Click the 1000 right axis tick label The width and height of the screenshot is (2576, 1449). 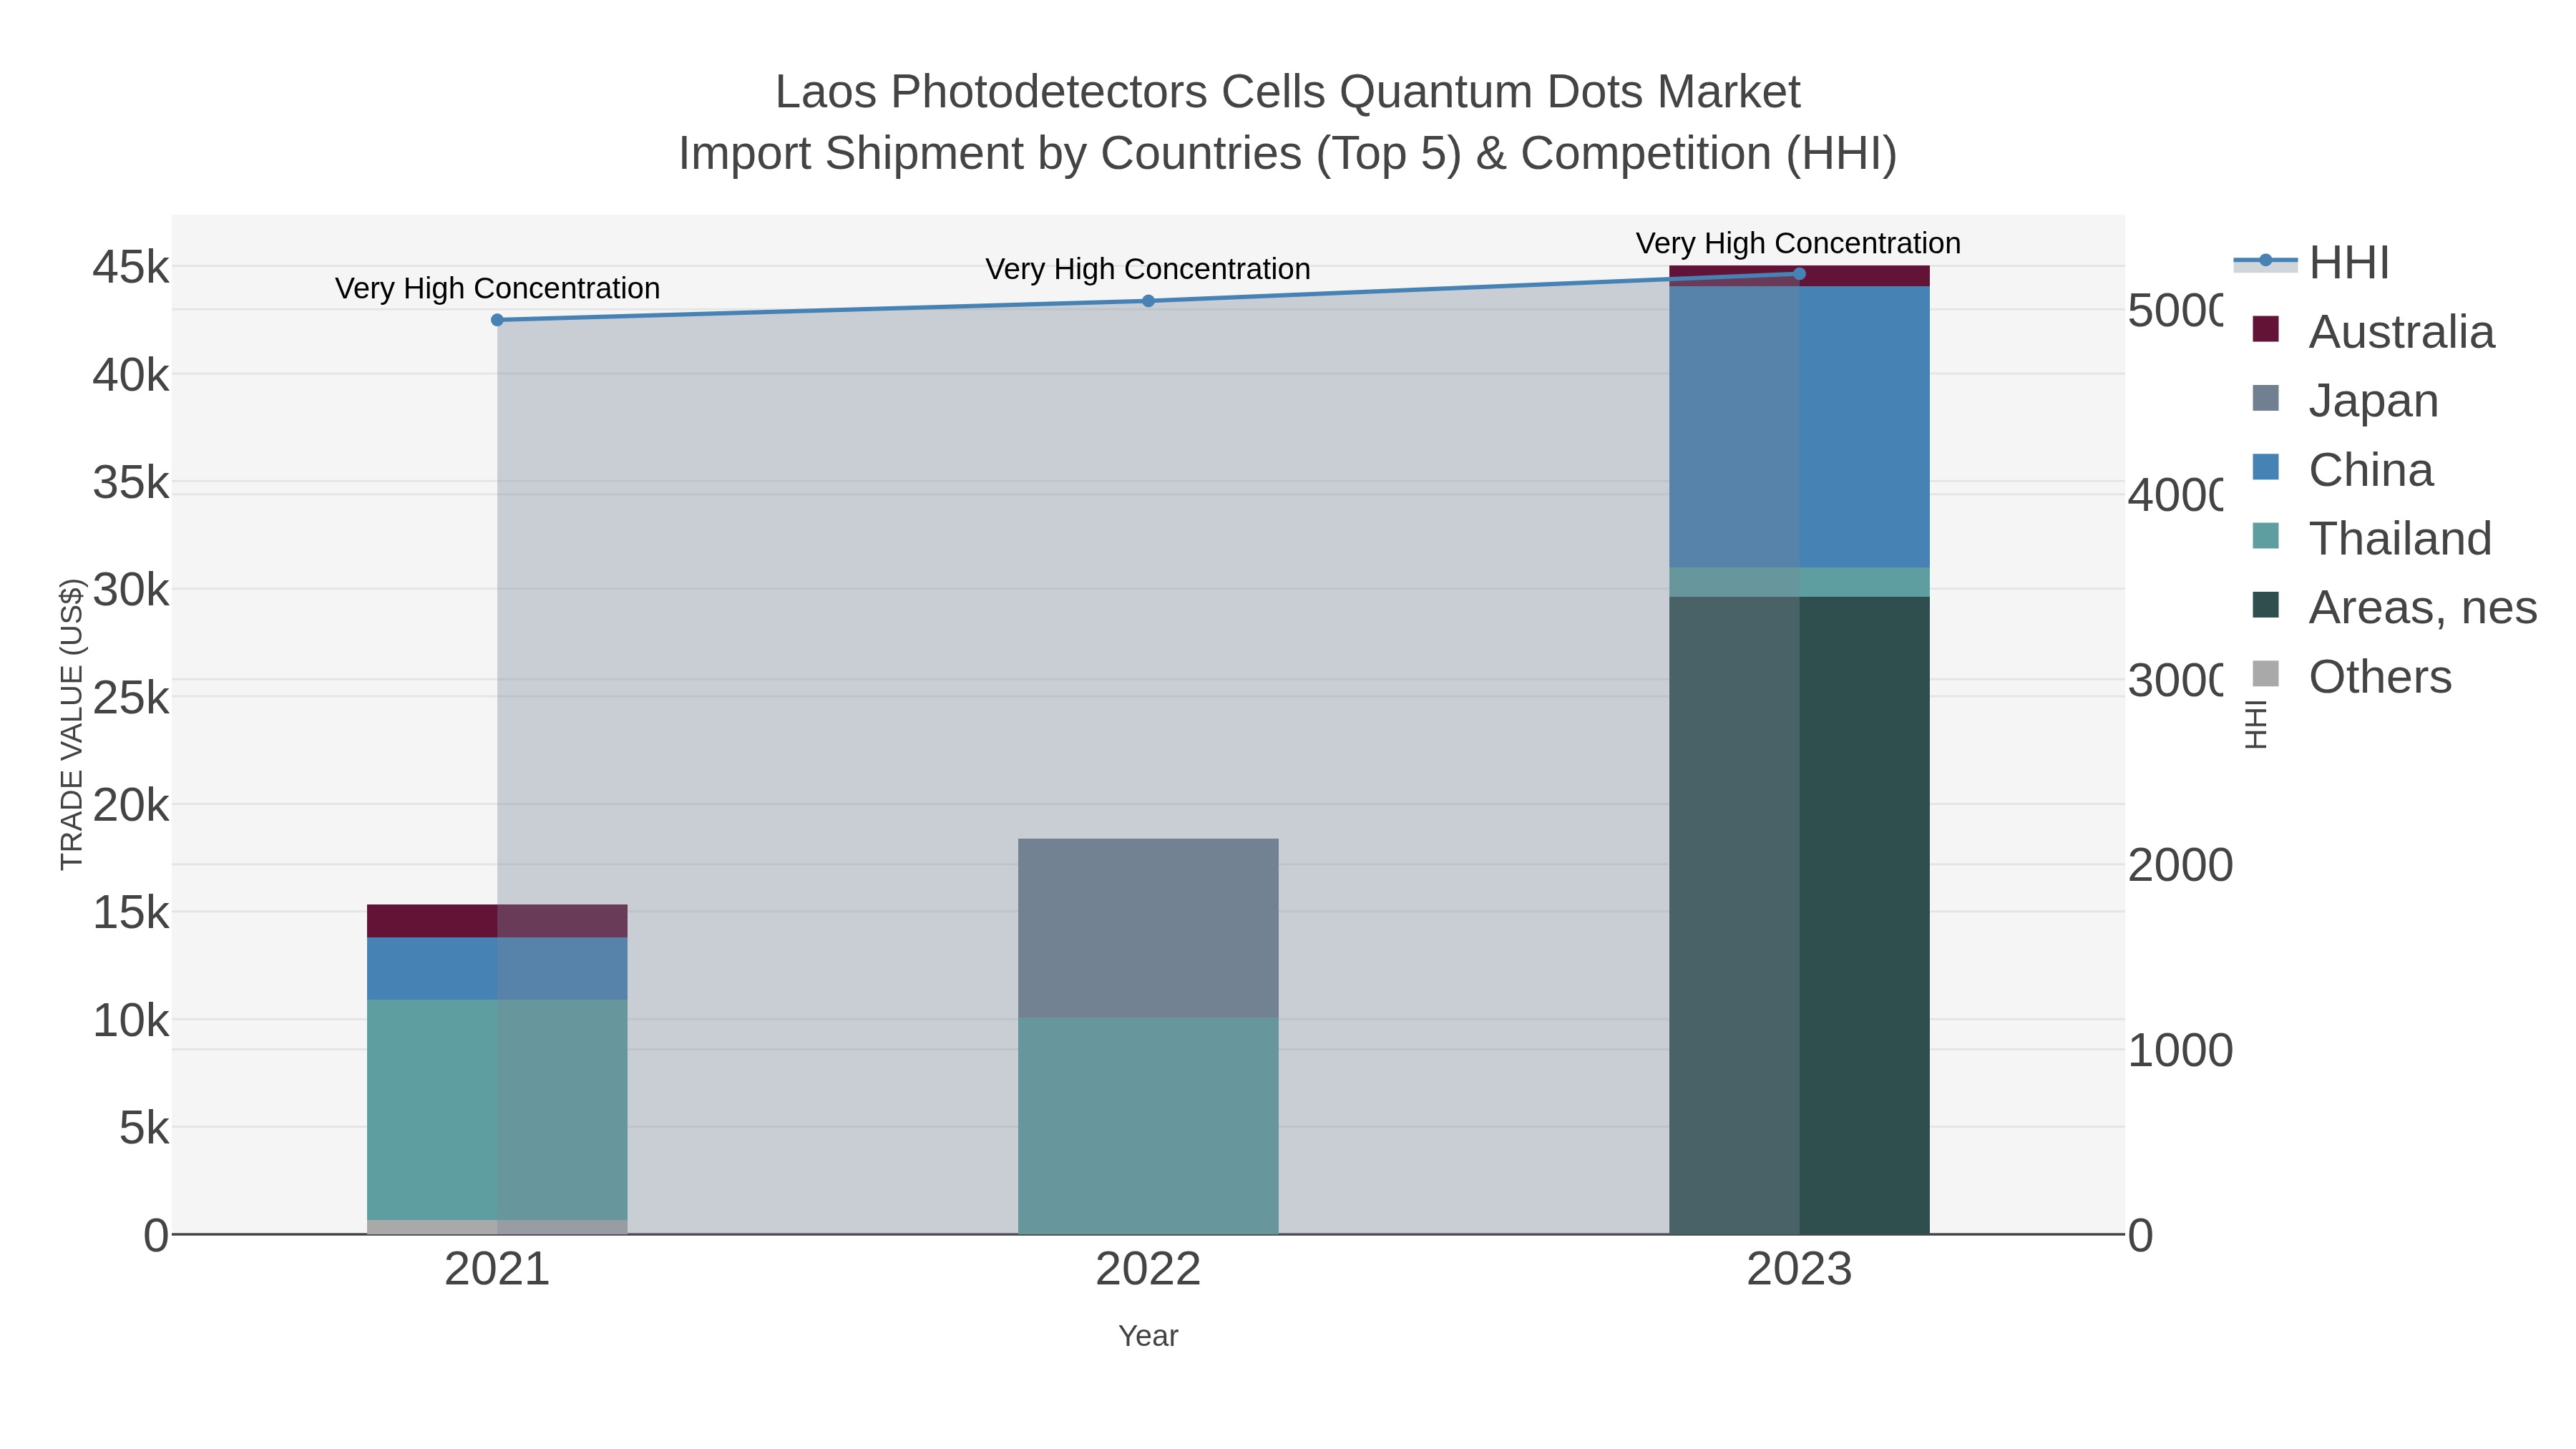[2180, 1051]
